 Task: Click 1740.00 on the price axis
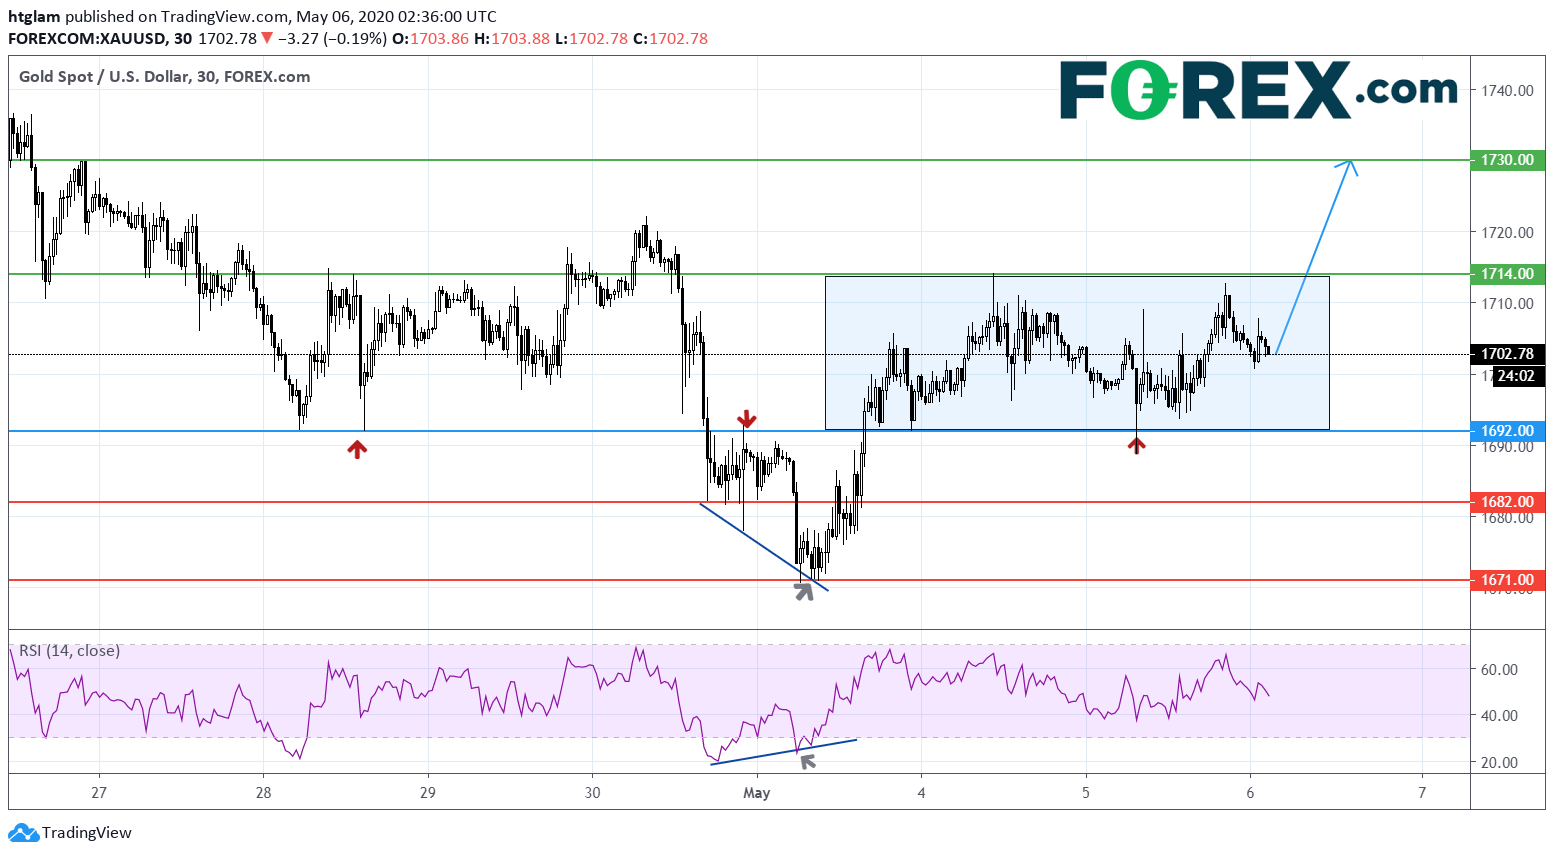1508,90
